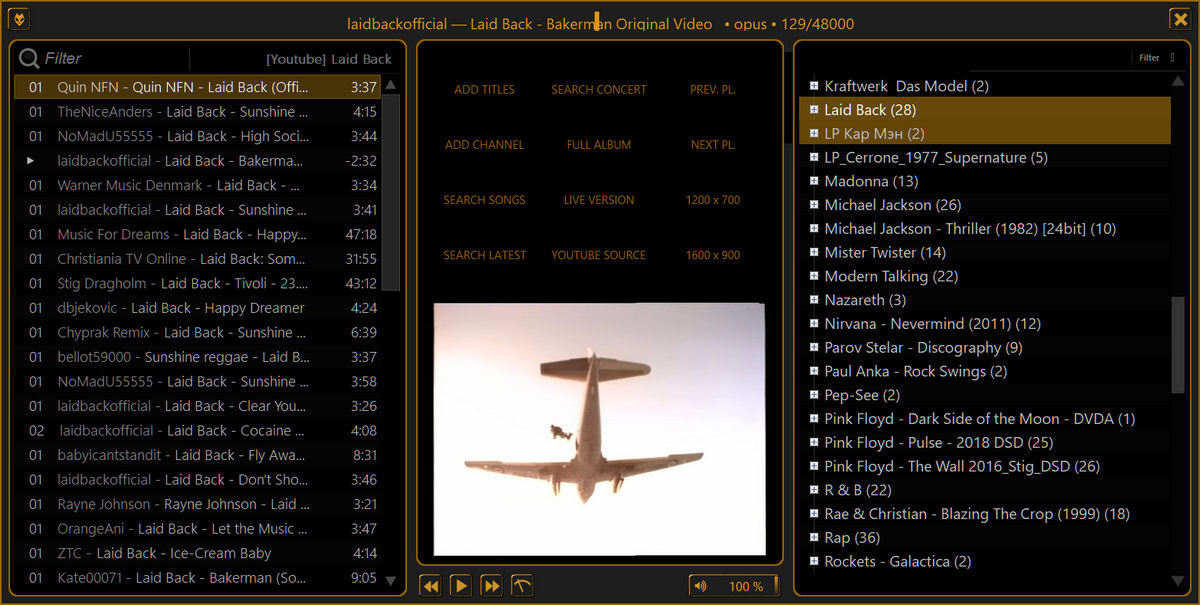Expand the Laid Back (28) node
The width and height of the screenshot is (1200, 605).
pyautogui.click(x=814, y=110)
